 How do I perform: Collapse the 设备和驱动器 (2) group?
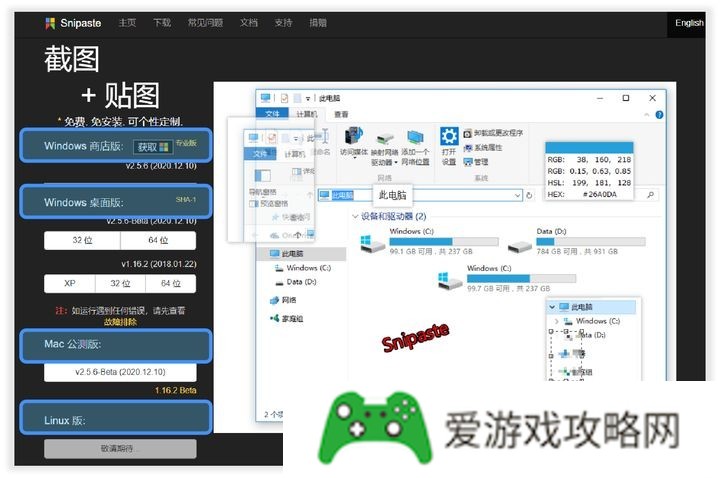[x=355, y=216]
